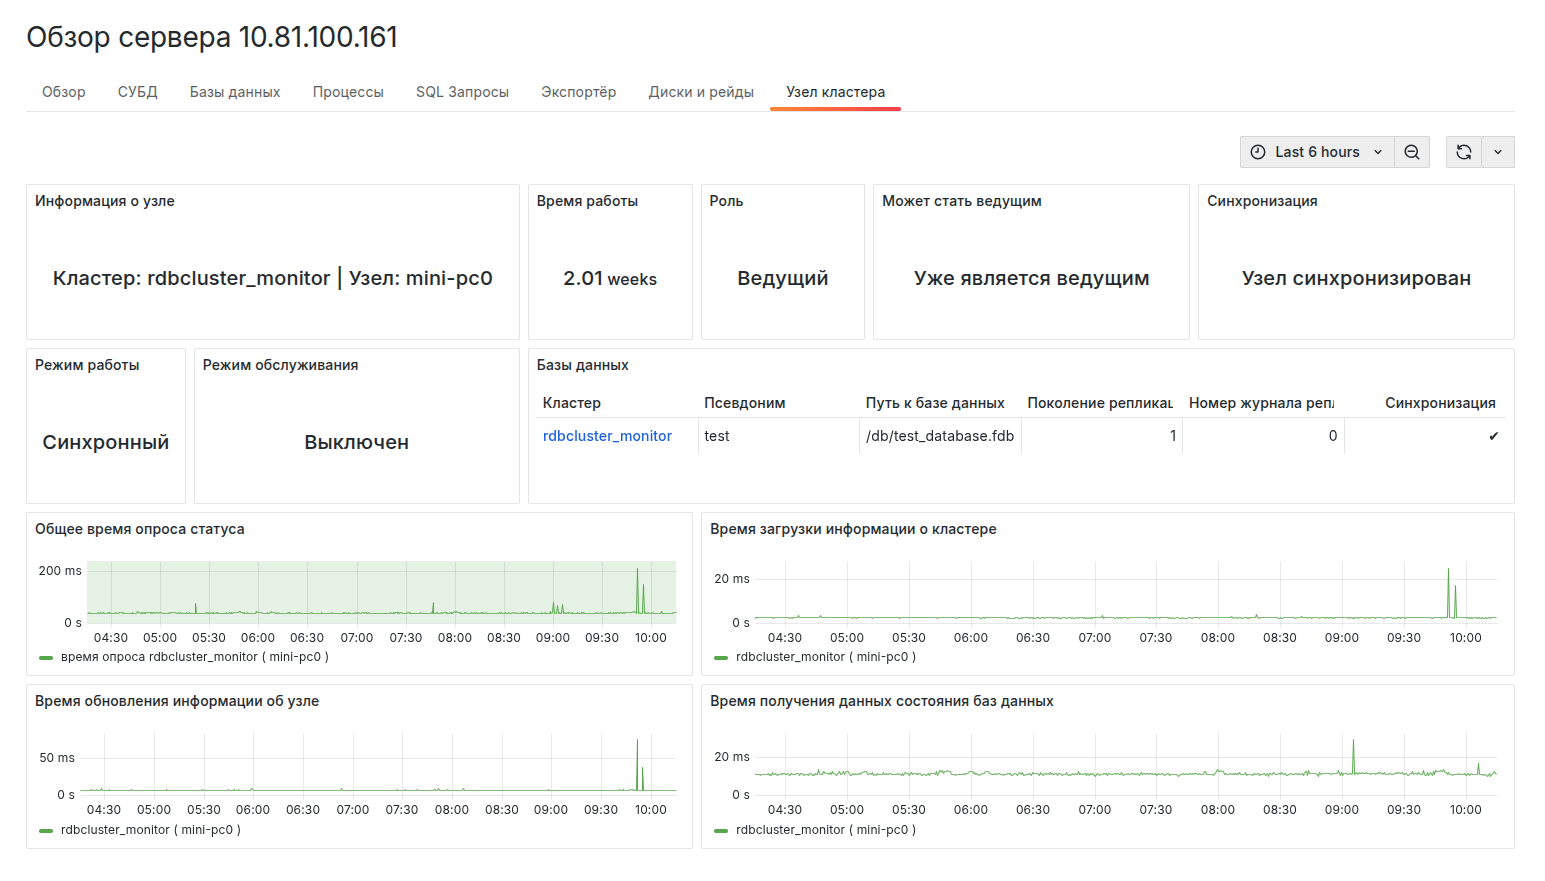The height and width of the screenshot is (881, 1545).
Task: Toggle legend series in Время обновления информации panel
Action: pyautogui.click(x=150, y=830)
